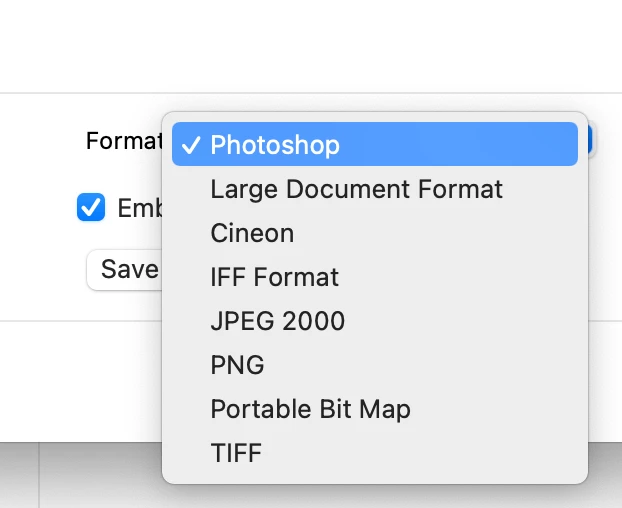The height and width of the screenshot is (508, 622).
Task: Click the checkmark beside Photoshop
Action: (191, 145)
